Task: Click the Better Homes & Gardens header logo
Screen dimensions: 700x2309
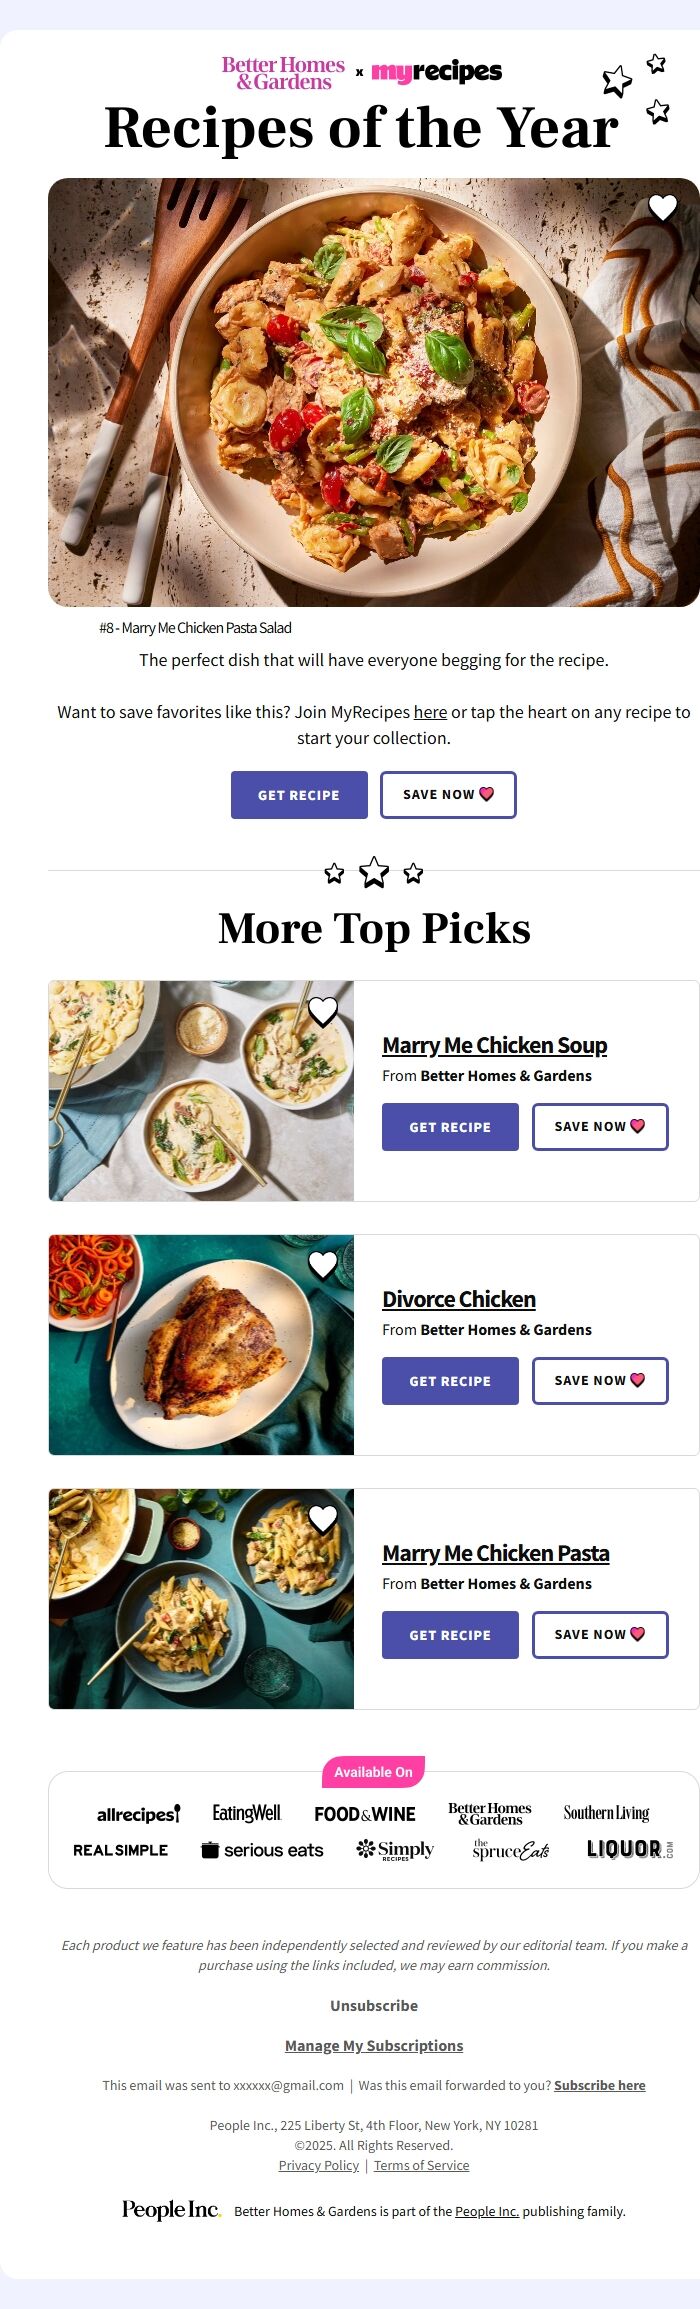Action: 283,73
